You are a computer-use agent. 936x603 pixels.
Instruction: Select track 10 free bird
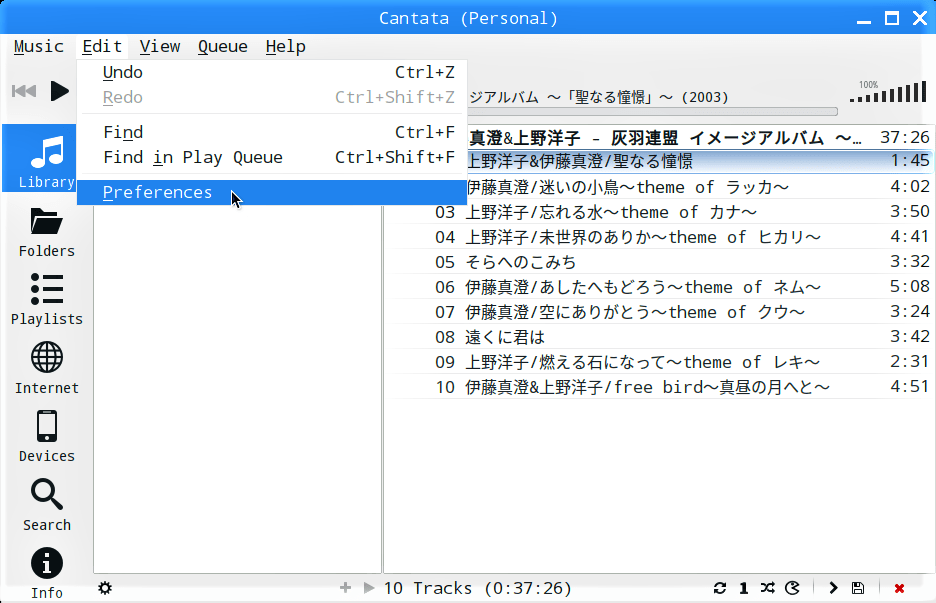tap(661, 387)
